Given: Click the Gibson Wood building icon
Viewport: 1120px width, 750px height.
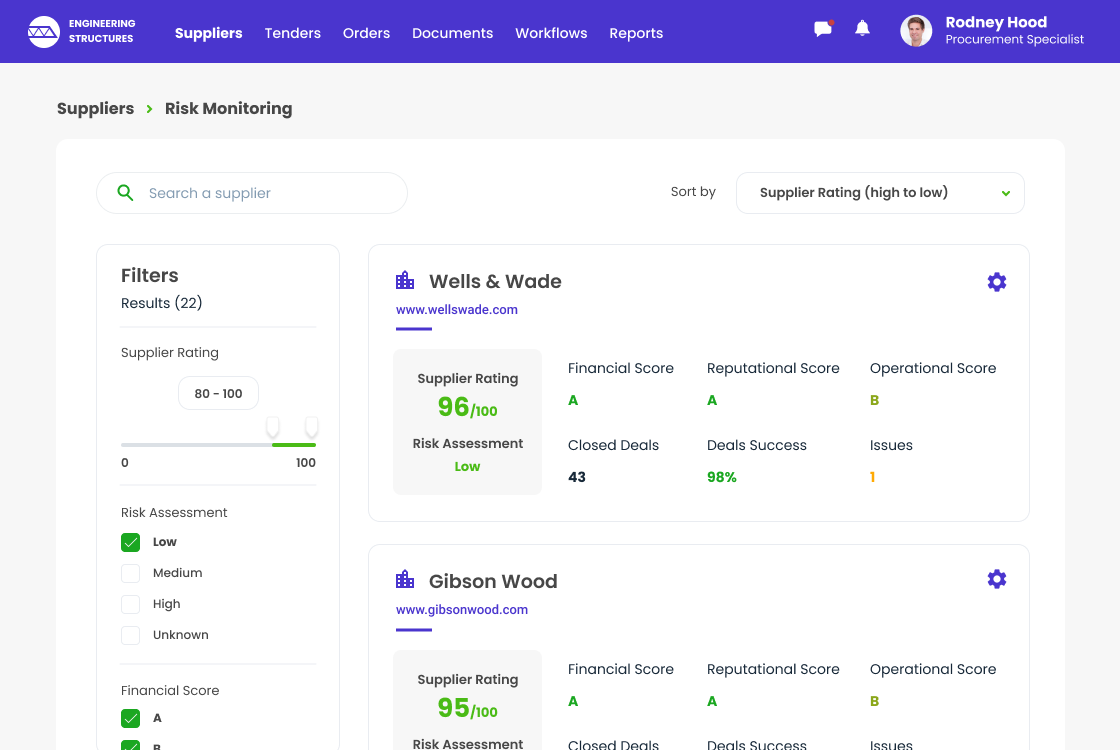Looking at the screenshot, I should coord(405,580).
